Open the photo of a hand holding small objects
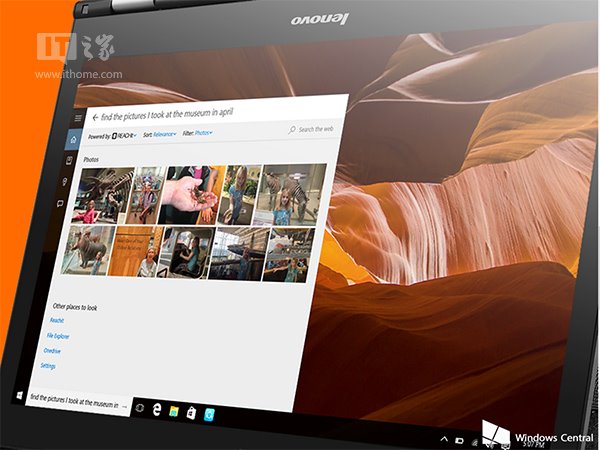The width and height of the screenshot is (600, 450). coord(191,195)
